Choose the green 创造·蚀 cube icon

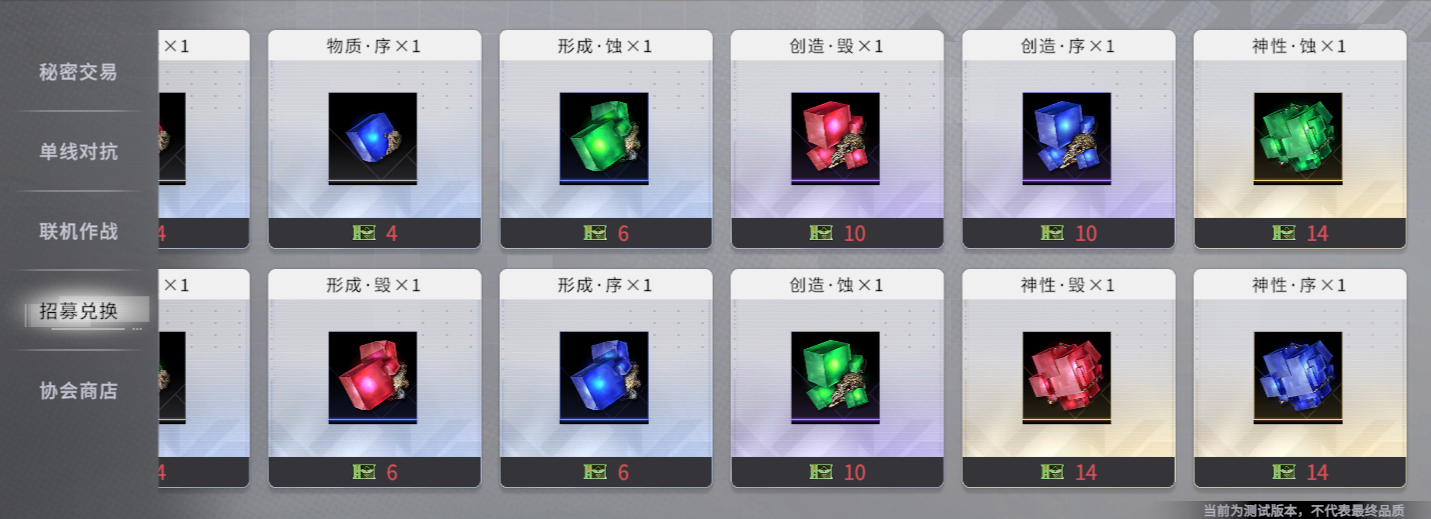pos(835,377)
